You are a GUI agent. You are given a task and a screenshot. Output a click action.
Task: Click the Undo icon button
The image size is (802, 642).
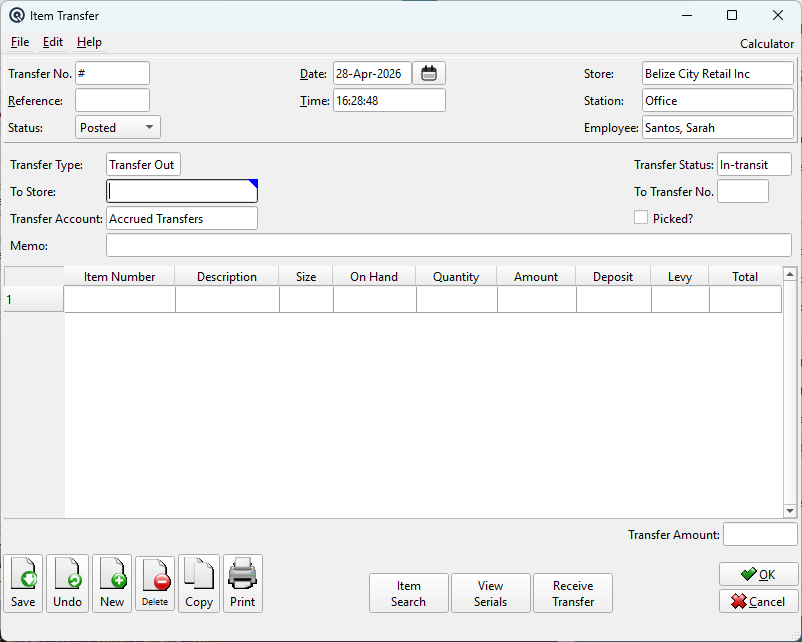click(x=68, y=583)
